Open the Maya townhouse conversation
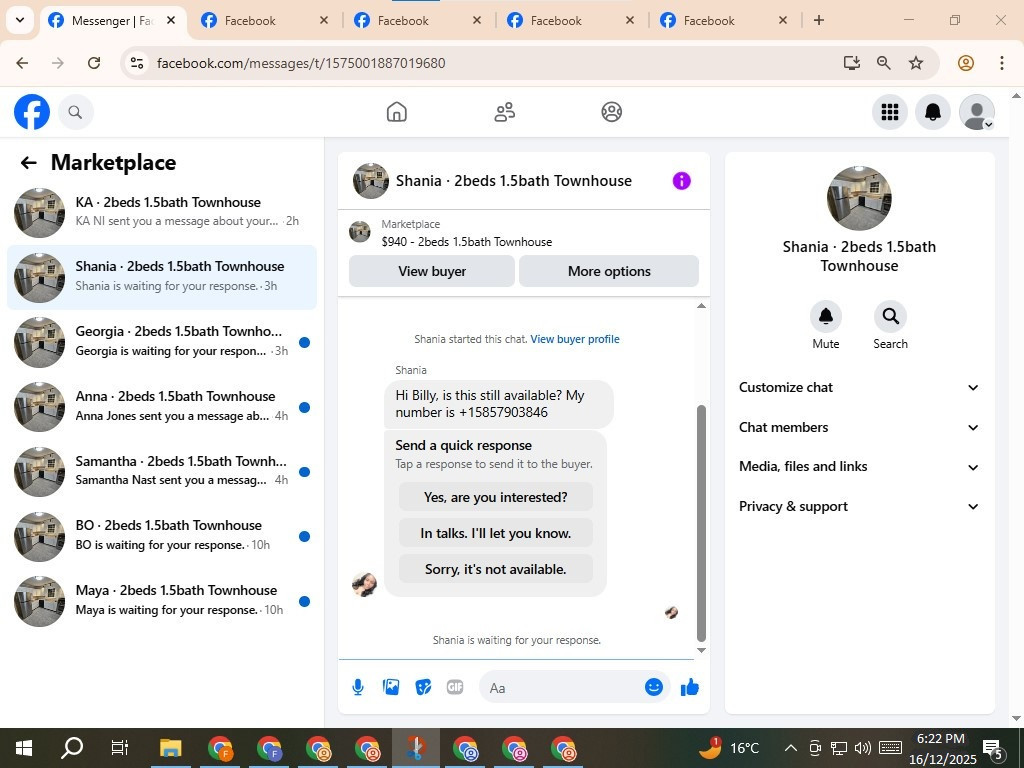Screen dimensions: 1024x768 point(162,600)
